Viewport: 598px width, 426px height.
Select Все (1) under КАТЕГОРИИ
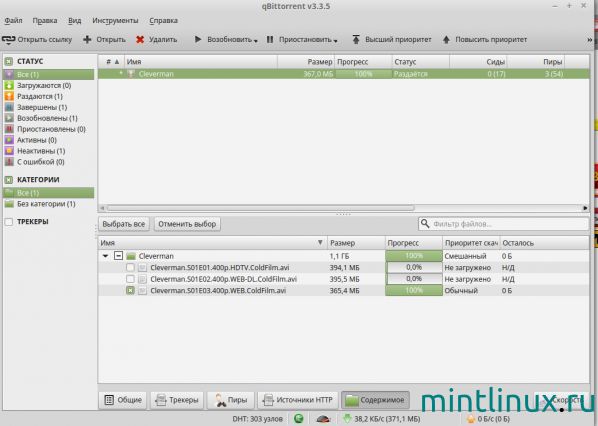point(48,193)
